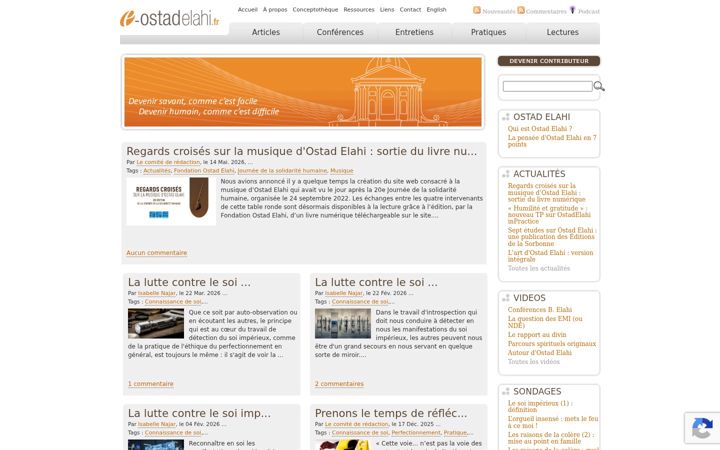
Task: Click the Nouveautés RSS feed icon
Action: pyautogui.click(x=477, y=10)
